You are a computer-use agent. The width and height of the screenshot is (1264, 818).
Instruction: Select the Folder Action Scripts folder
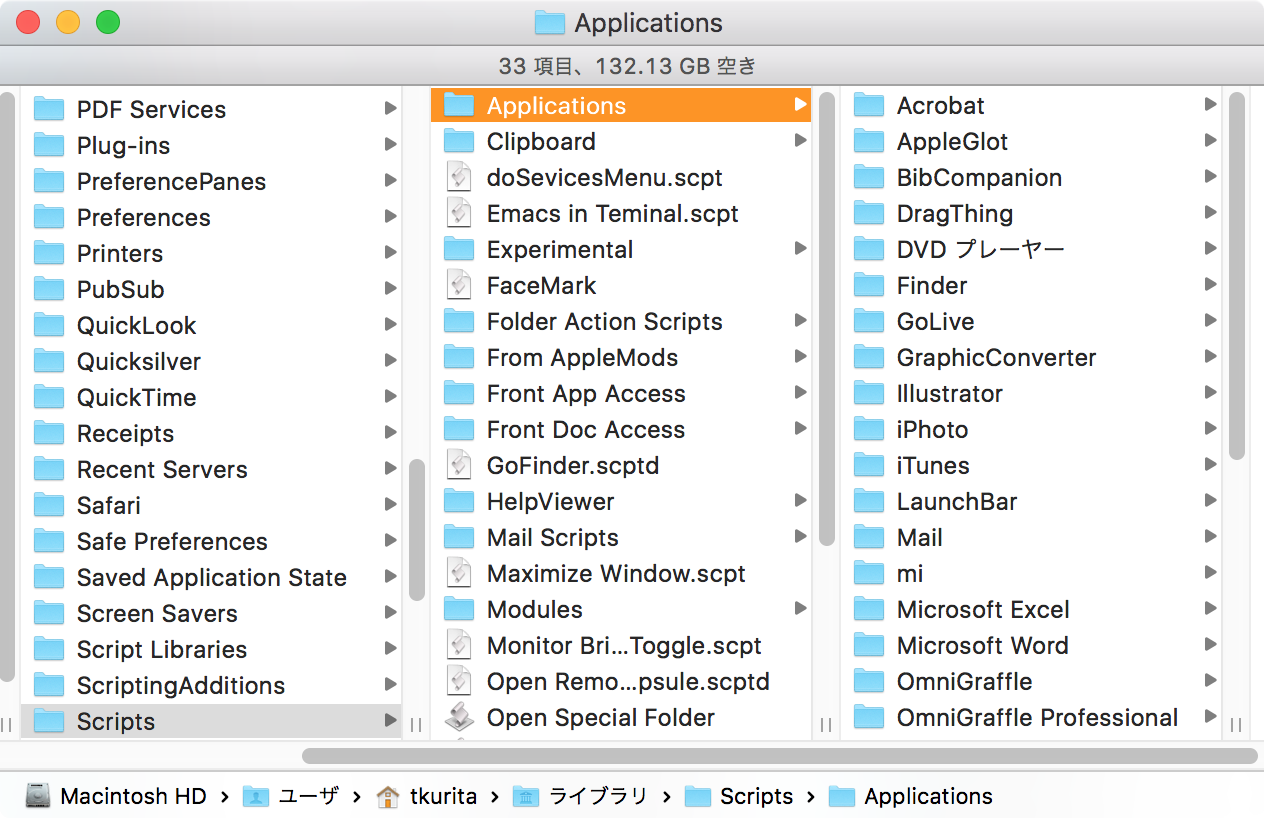[x=604, y=322]
